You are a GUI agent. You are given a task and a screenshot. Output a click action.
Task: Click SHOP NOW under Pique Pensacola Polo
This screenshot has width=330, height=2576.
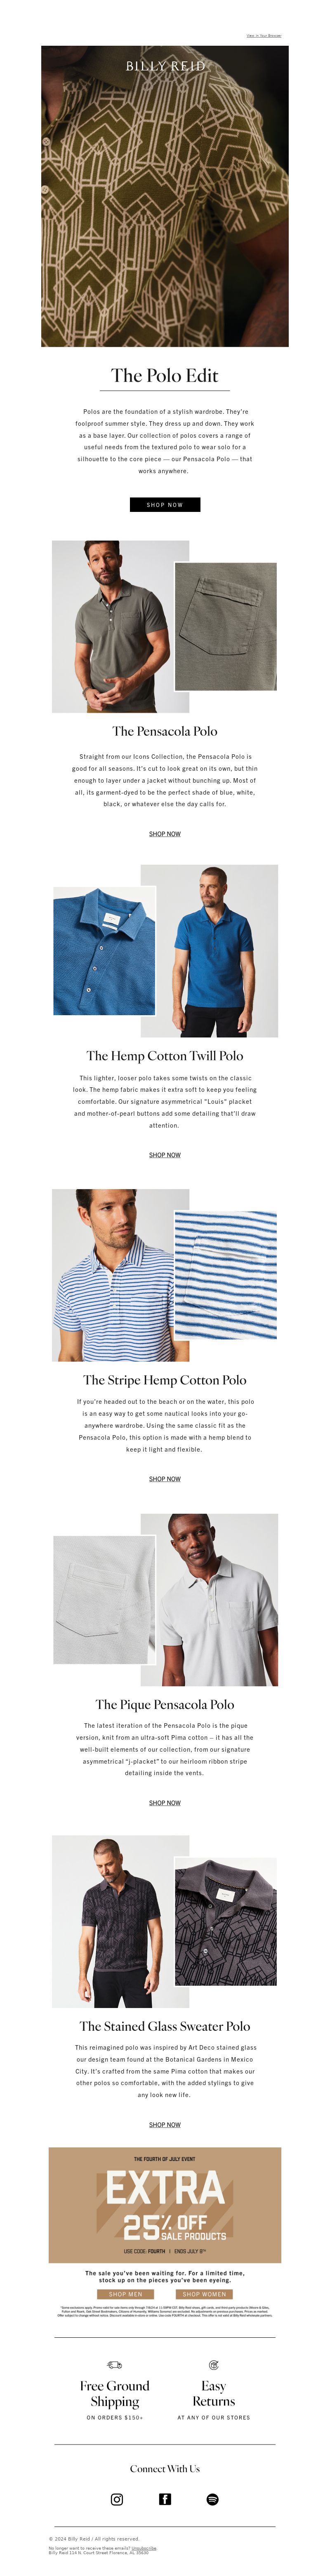tap(165, 1803)
